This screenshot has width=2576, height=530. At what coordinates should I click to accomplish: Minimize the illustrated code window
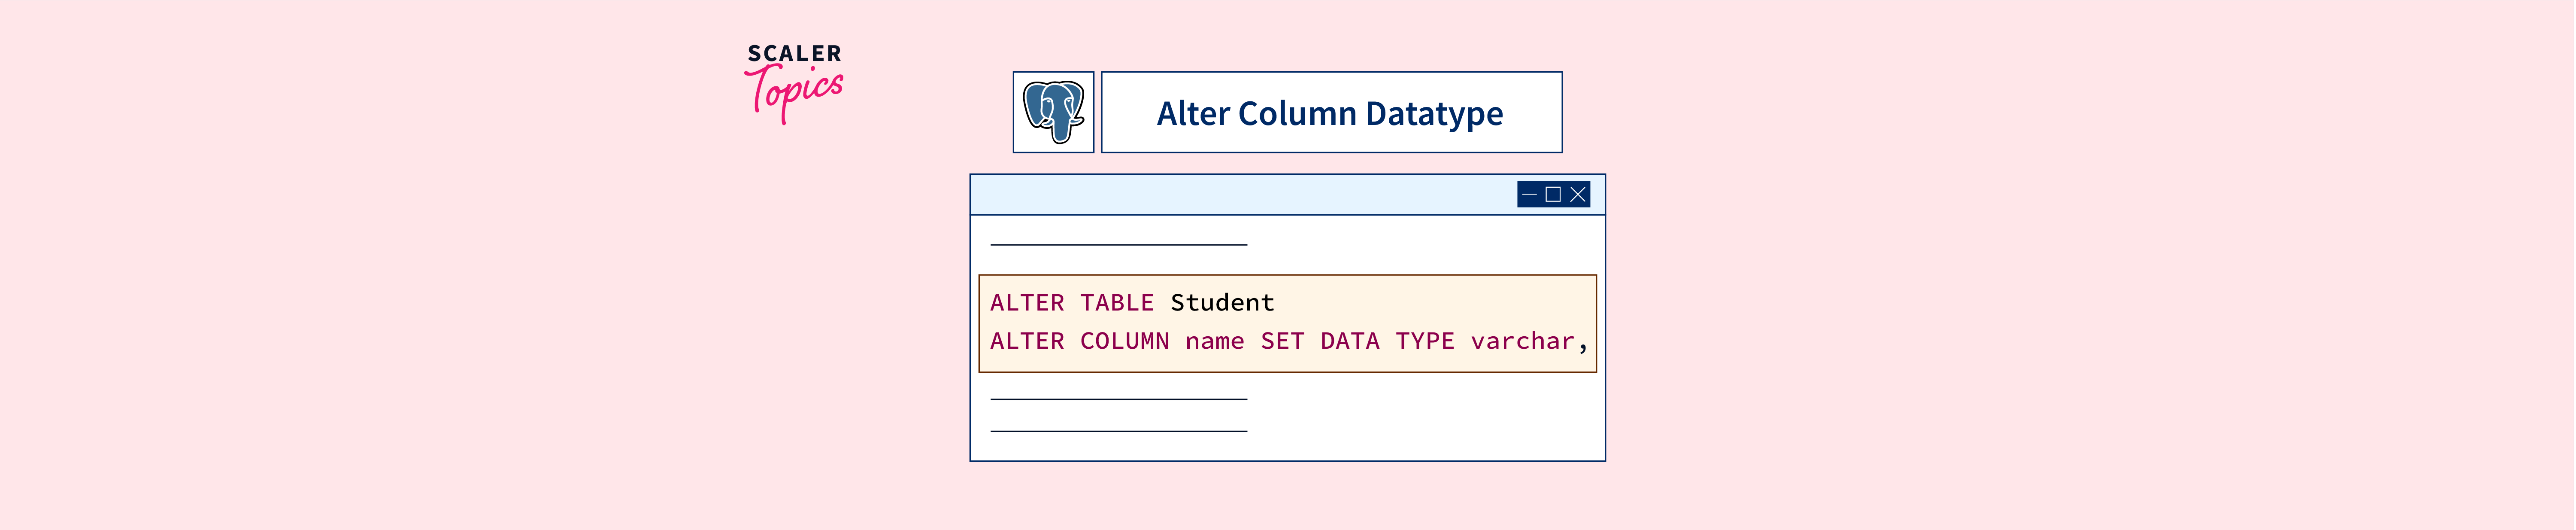coord(1529,195)
